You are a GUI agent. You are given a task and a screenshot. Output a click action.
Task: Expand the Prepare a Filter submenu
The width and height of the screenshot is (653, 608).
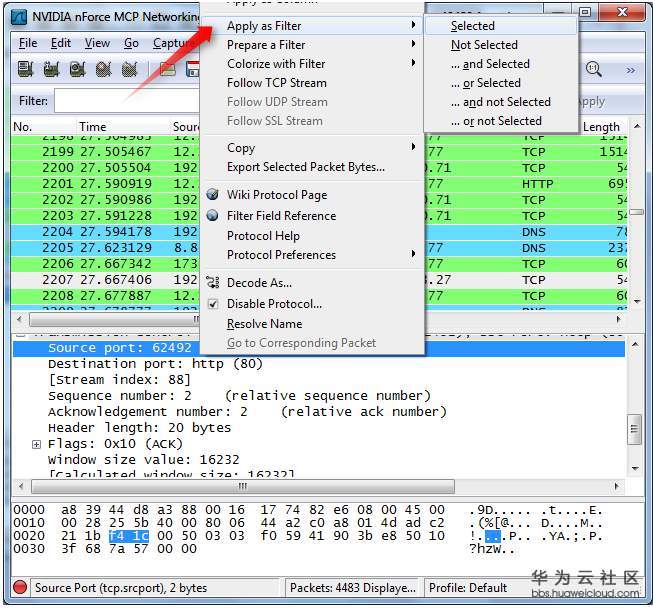(312, 45)
